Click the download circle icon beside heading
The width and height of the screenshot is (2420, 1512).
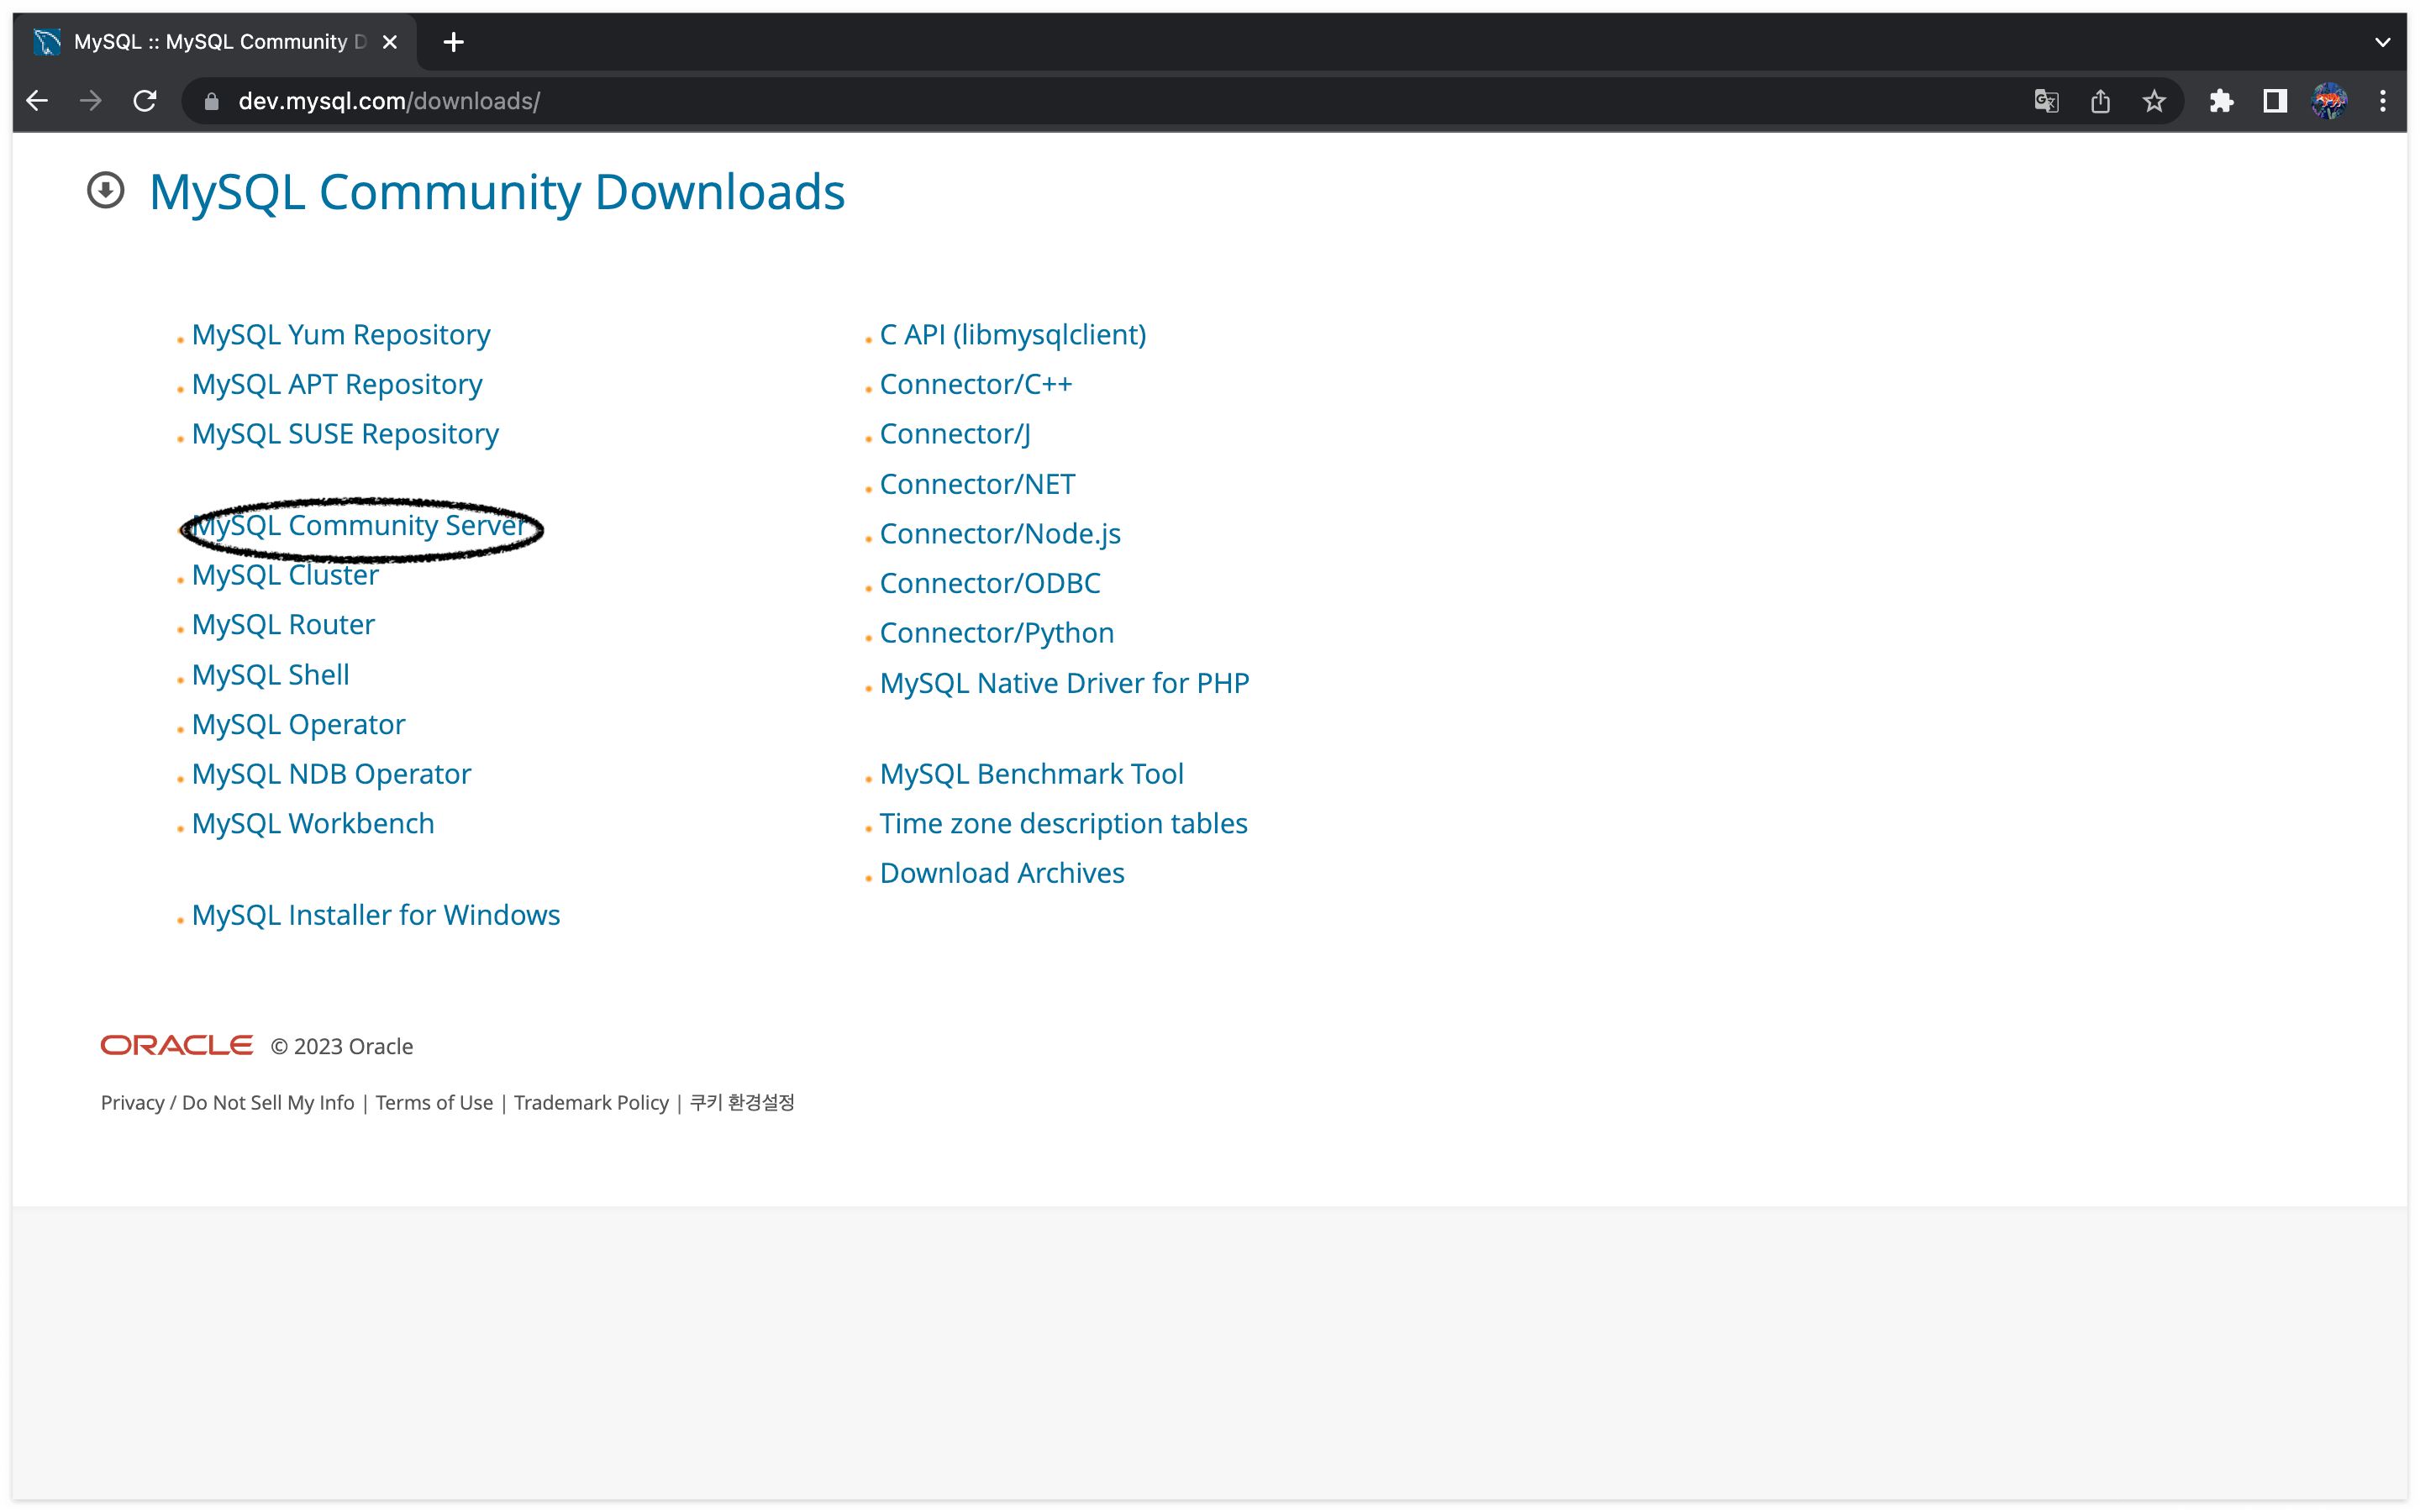pyautogui.click(x=106, y=190)
